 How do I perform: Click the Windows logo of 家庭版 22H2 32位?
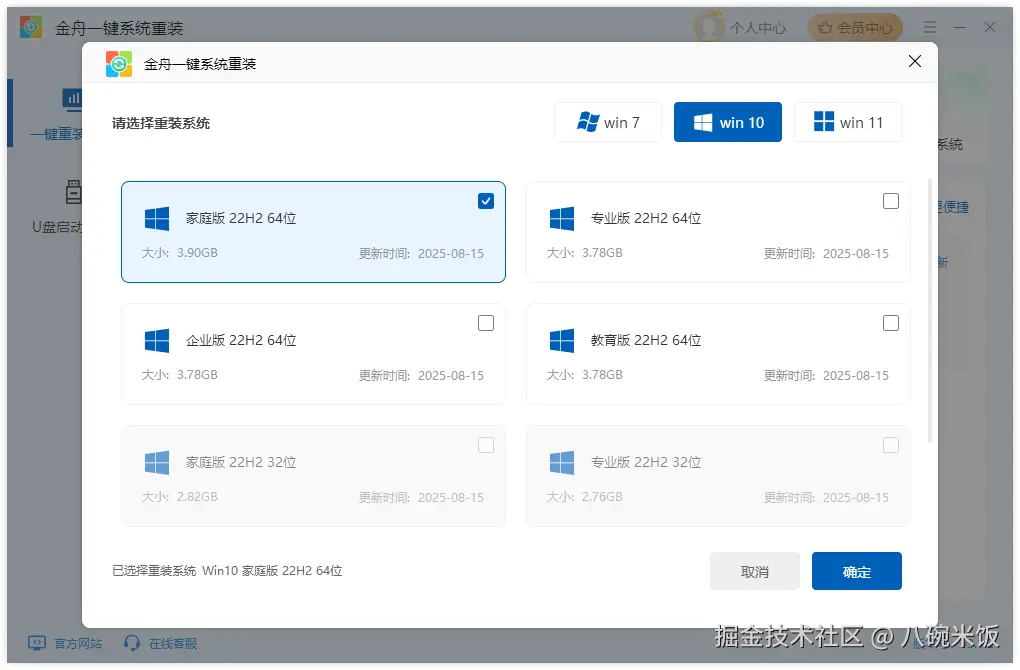point(157,462)
